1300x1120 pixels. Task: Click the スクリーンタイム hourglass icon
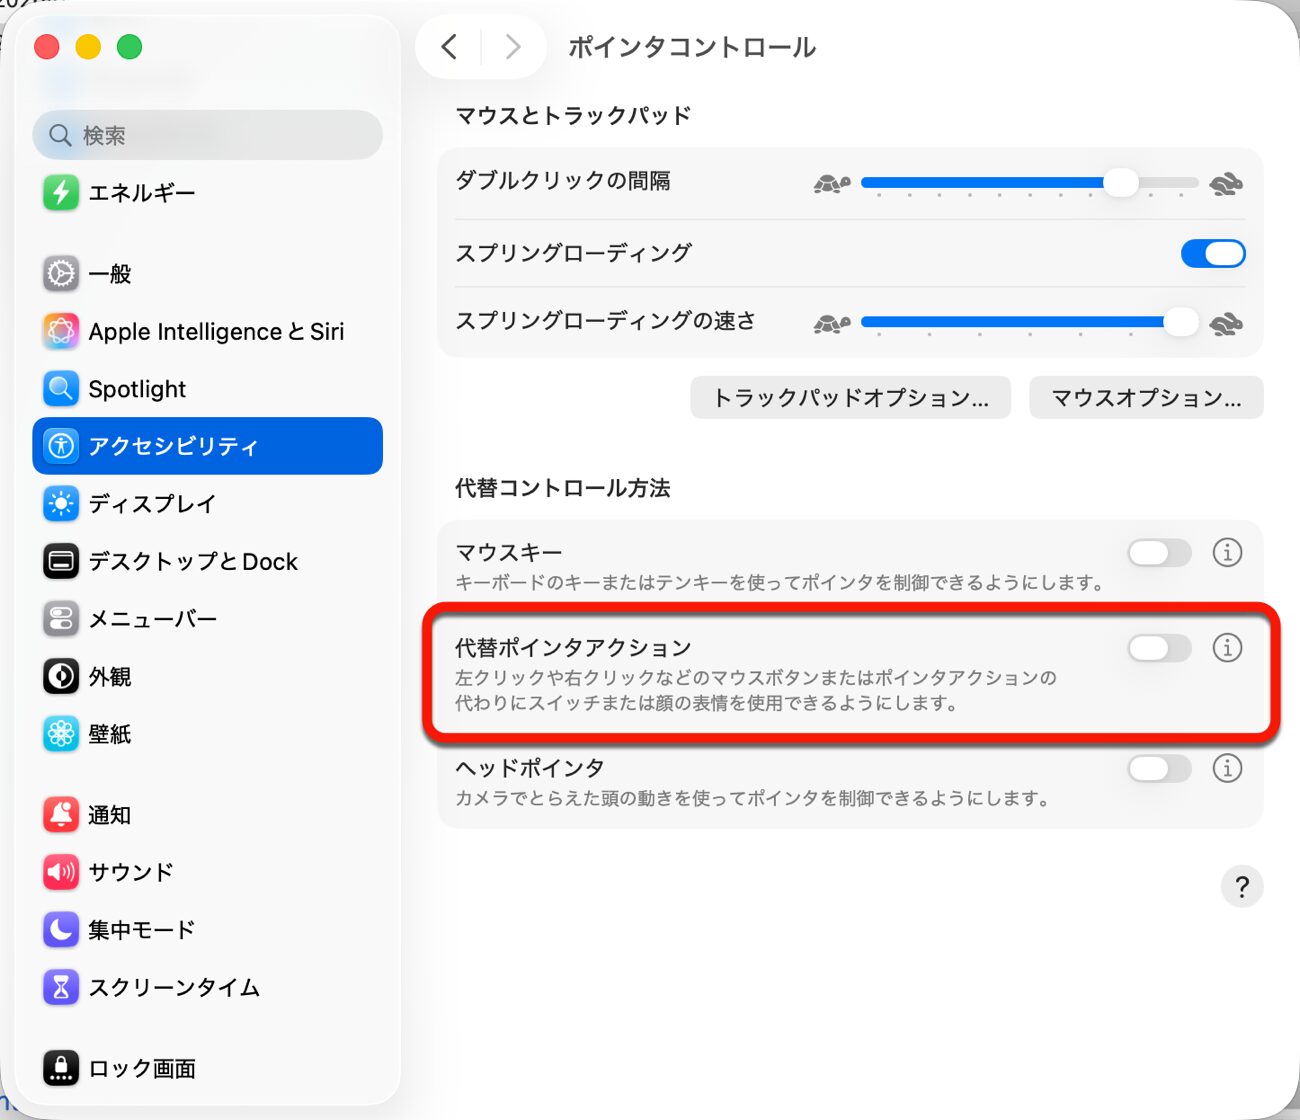pyautogui.click(x=61, y=987)
